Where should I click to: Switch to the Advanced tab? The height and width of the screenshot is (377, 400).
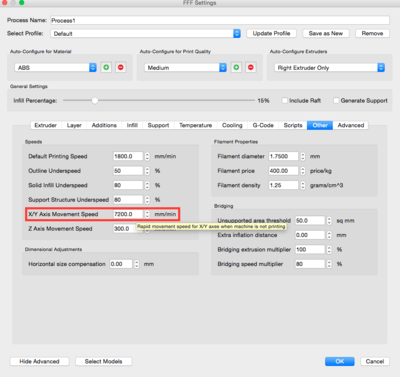[x=351, y=125]
